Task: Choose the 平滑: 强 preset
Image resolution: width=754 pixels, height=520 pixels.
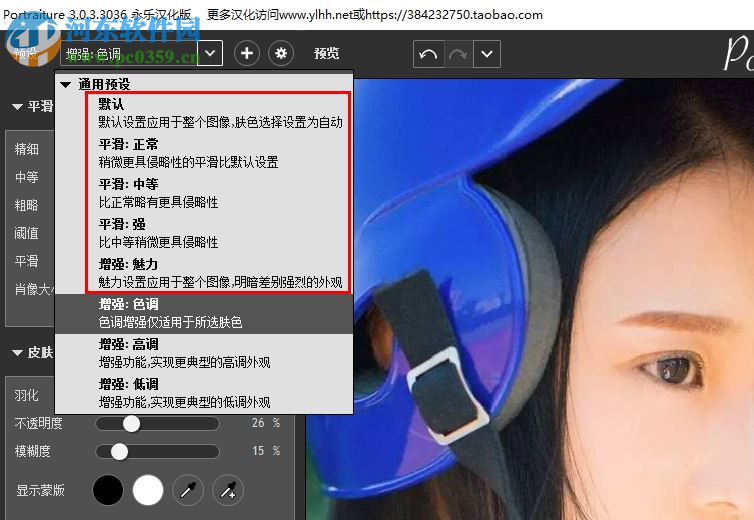Action: [x=204, y=233]
